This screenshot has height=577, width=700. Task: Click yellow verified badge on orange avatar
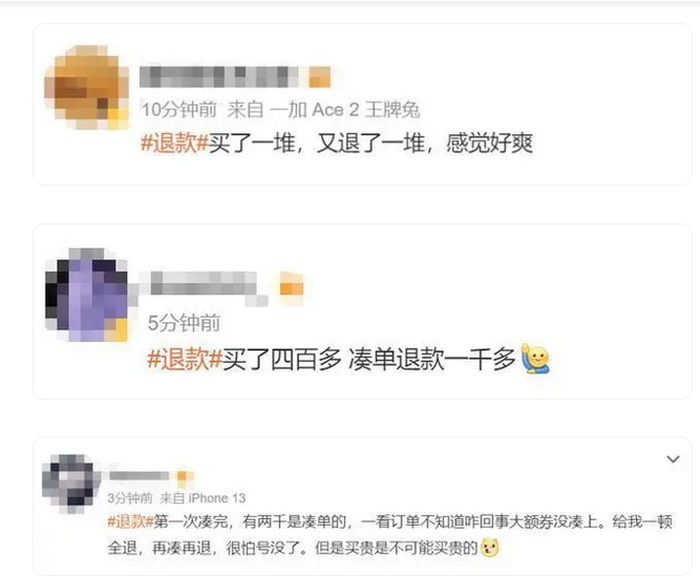click(117, 119)
